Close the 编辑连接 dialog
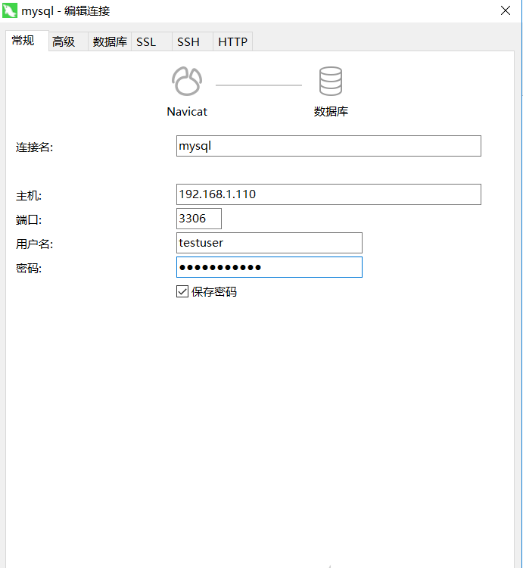523x568 pixels. [505, 11]
